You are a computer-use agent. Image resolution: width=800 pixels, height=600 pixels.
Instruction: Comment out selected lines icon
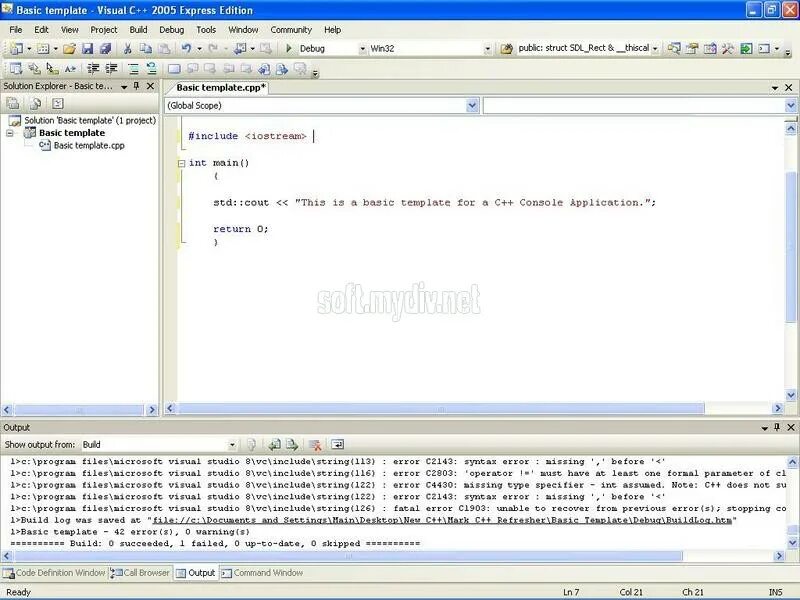click(133, 68)
